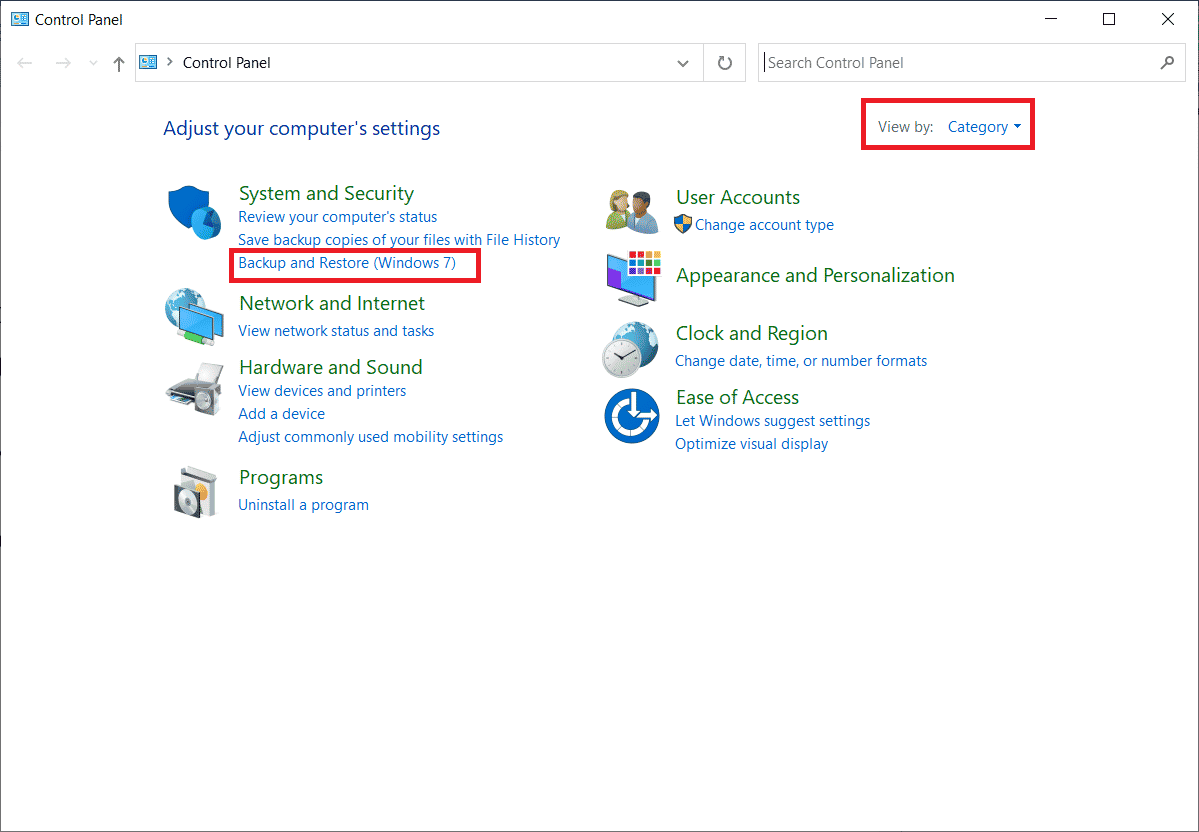This screenshot has height=832, width=1199.
Task: Click Add a device link
Action: pos(281,414)
